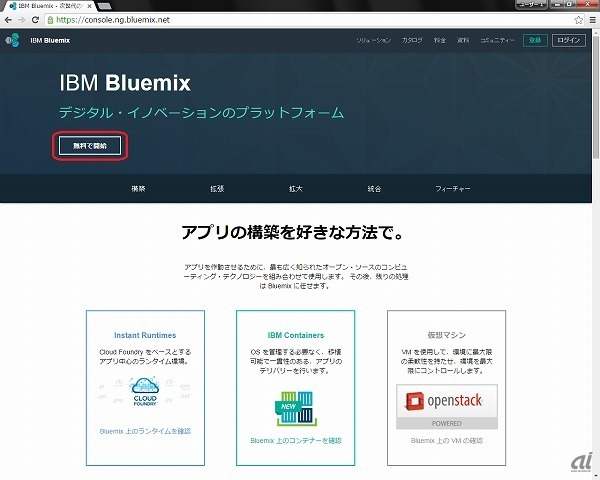Image resolution: width=600 pixels, height=480 pixels.
Task: Click the IBM Bluemix header text
Action: click(x=50, y=41)
